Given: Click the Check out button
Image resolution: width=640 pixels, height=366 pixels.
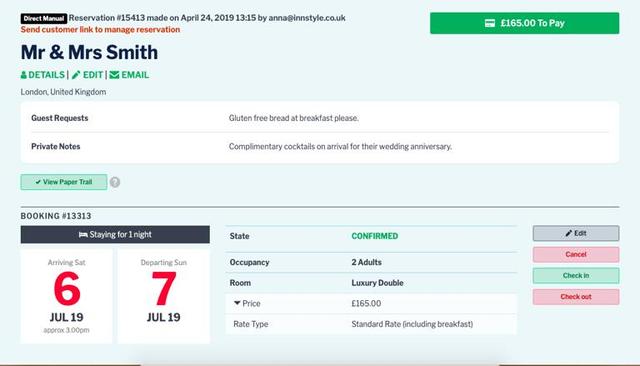Looking at the screenshot, I should (x=576, y=297).
